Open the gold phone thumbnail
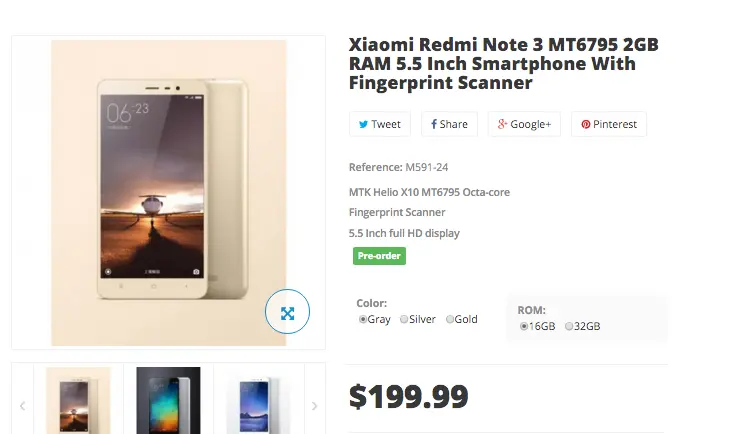The height and width of the screenshot is (434, 731). point(78,400)
